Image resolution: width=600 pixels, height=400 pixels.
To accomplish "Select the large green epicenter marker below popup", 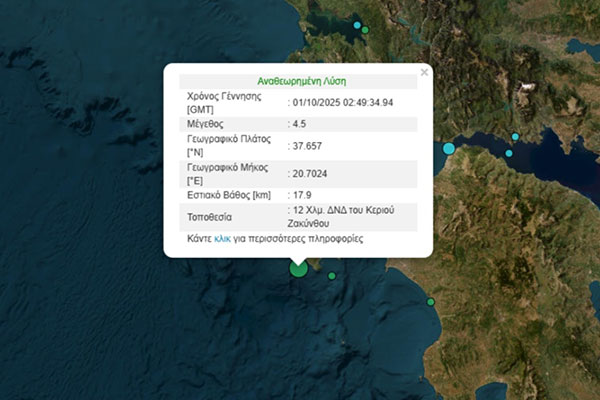I will click(298, 267).
